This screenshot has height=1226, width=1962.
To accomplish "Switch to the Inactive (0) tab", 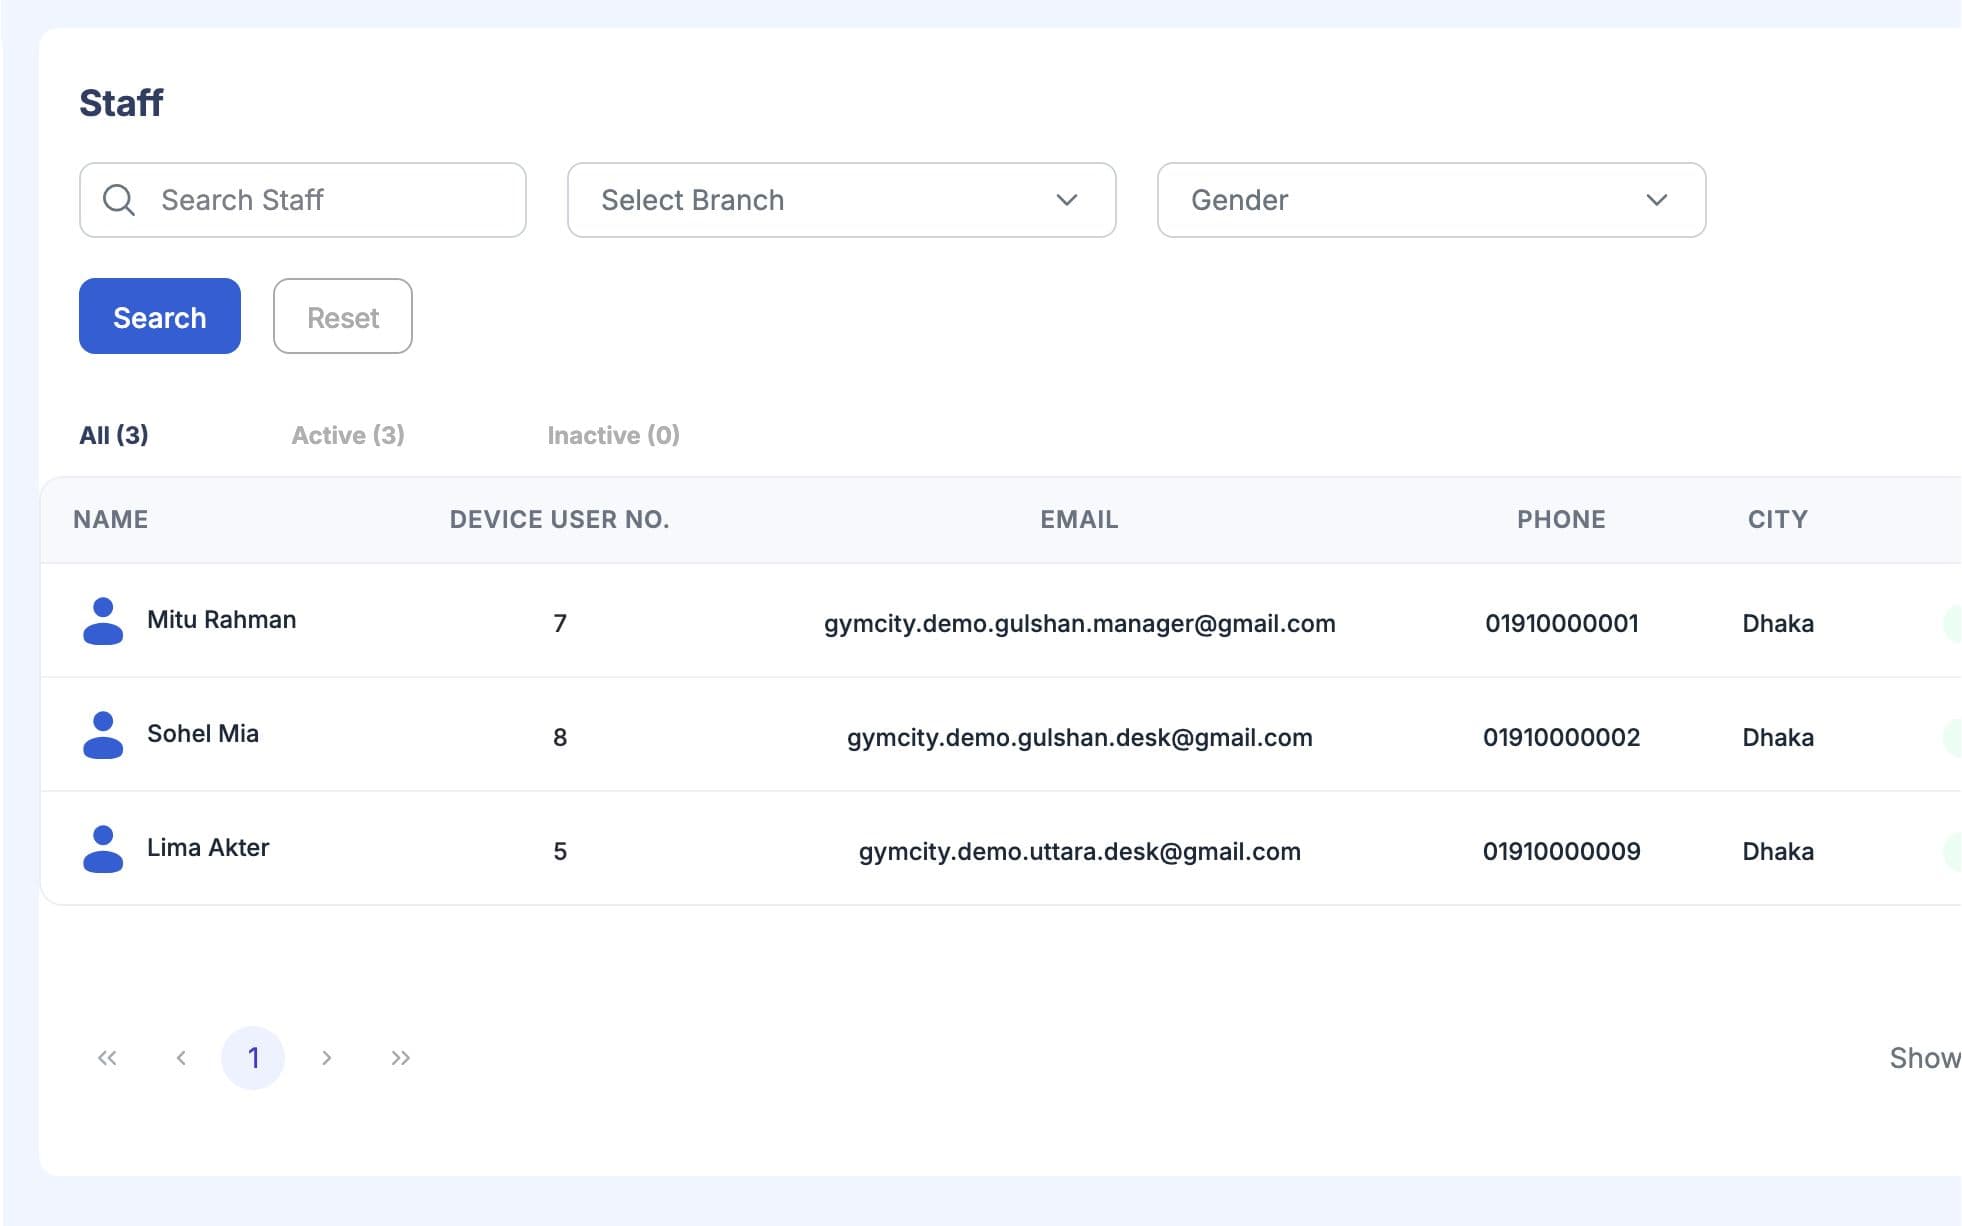I will pos(613,435).
